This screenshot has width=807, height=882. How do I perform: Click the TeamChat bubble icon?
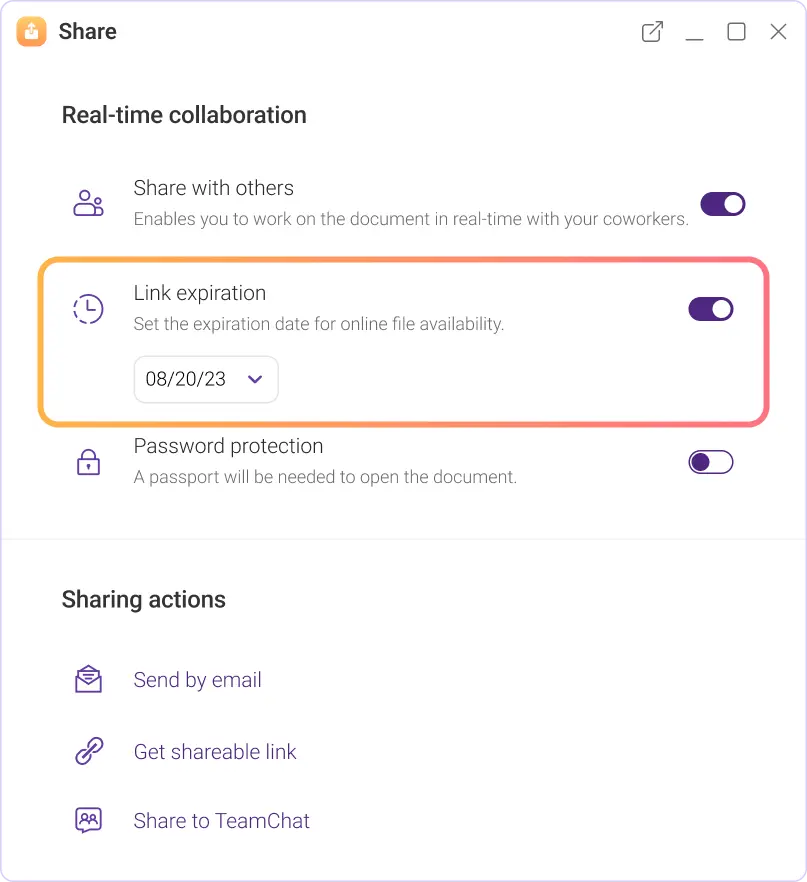coord(89,821)
